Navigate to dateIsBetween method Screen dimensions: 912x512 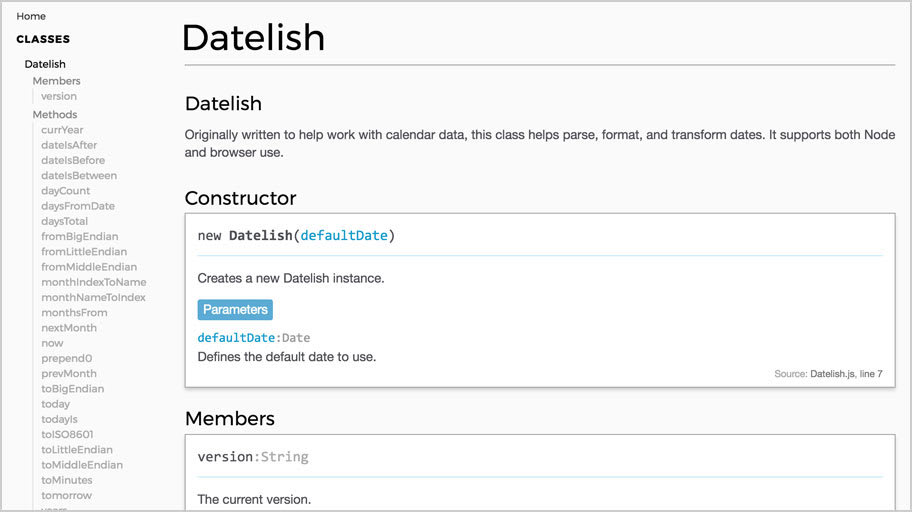coord(79,175)
